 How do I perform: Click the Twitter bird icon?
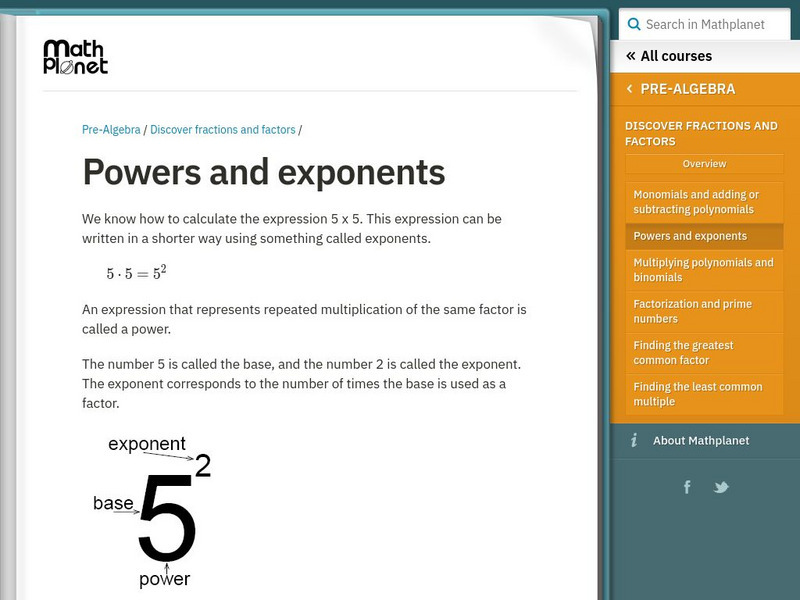721,487
